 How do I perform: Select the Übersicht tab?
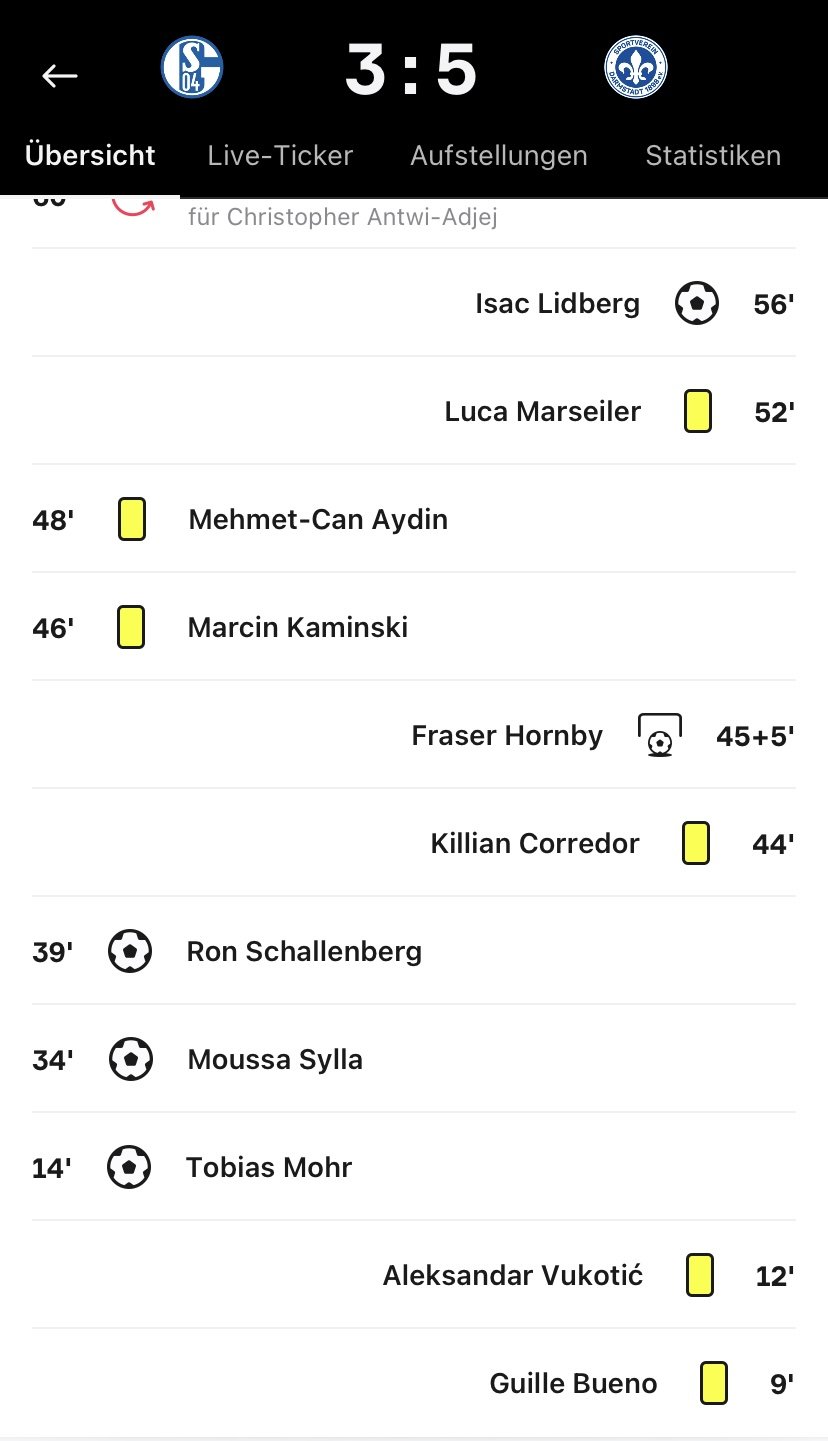[x=90, y=156]
